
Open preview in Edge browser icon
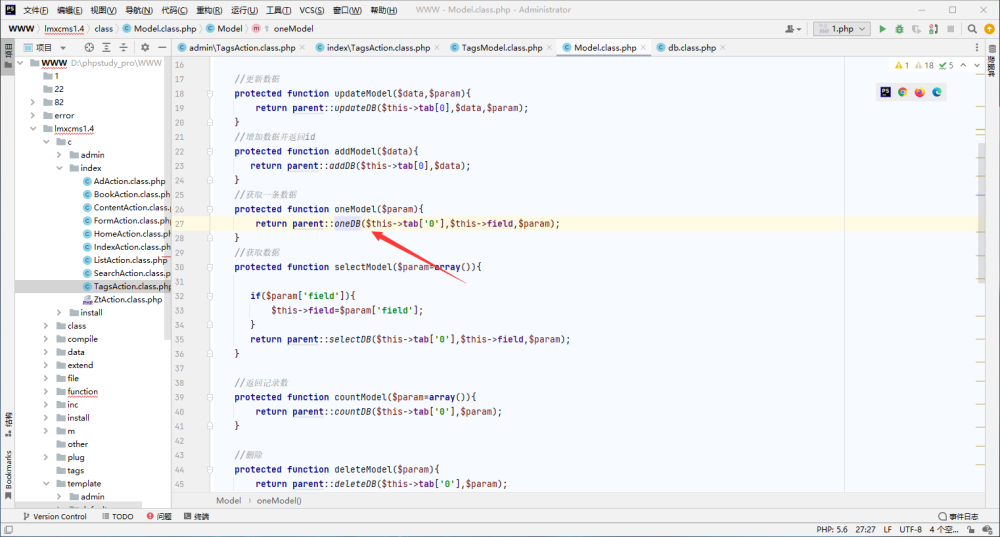(937, 92)
